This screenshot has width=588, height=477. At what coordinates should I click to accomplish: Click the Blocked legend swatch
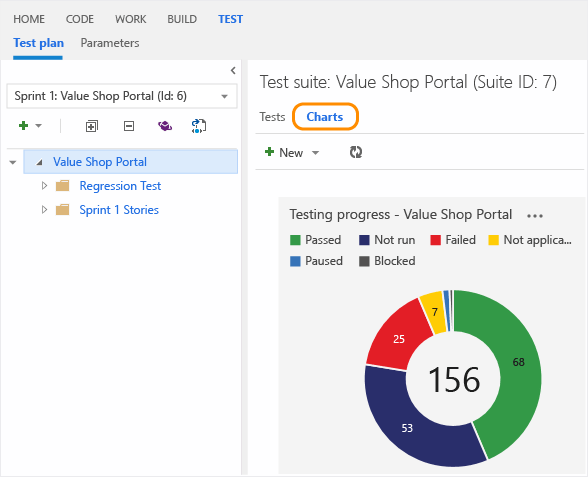(x=364, y=261)
